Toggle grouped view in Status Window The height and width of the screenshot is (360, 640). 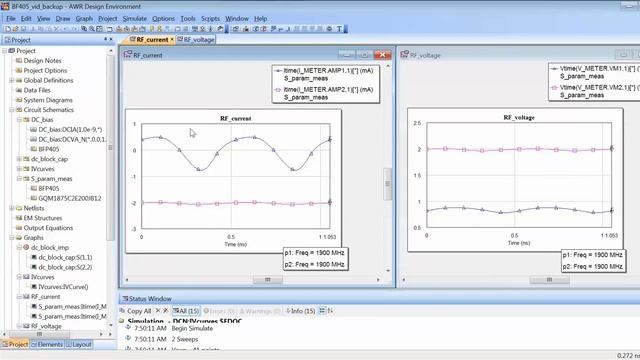(x=322, y=311)
